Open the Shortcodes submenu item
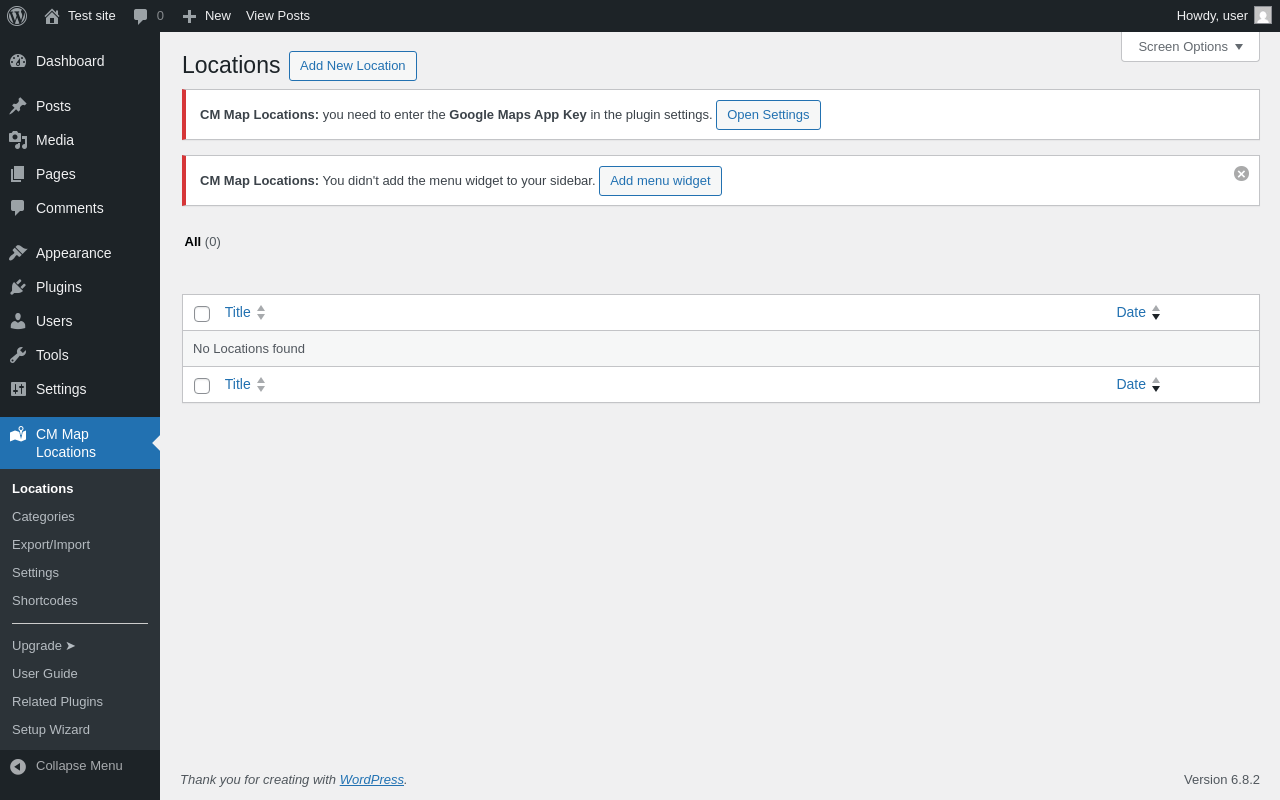Screen dimensions: 1280x800 [45, 601]
